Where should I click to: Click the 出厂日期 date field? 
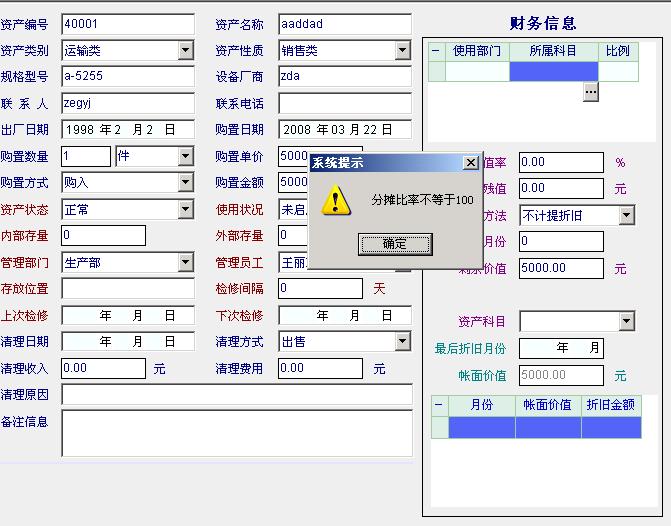[127, 129]
